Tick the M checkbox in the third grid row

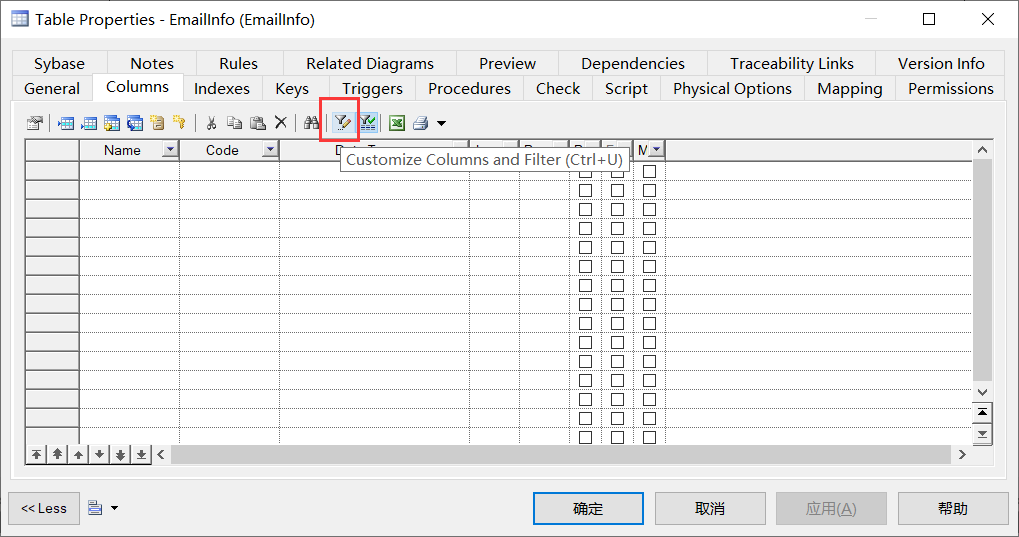coord(649,209)
